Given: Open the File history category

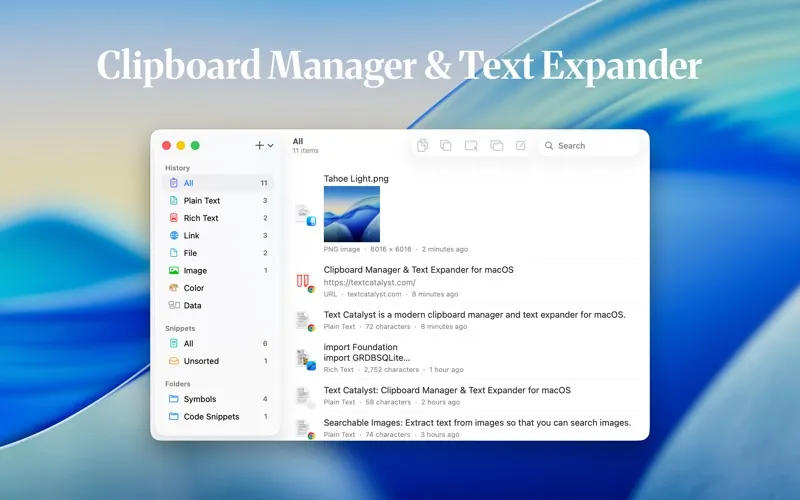Looking at the screenshot, I should [x=218, y=253].
